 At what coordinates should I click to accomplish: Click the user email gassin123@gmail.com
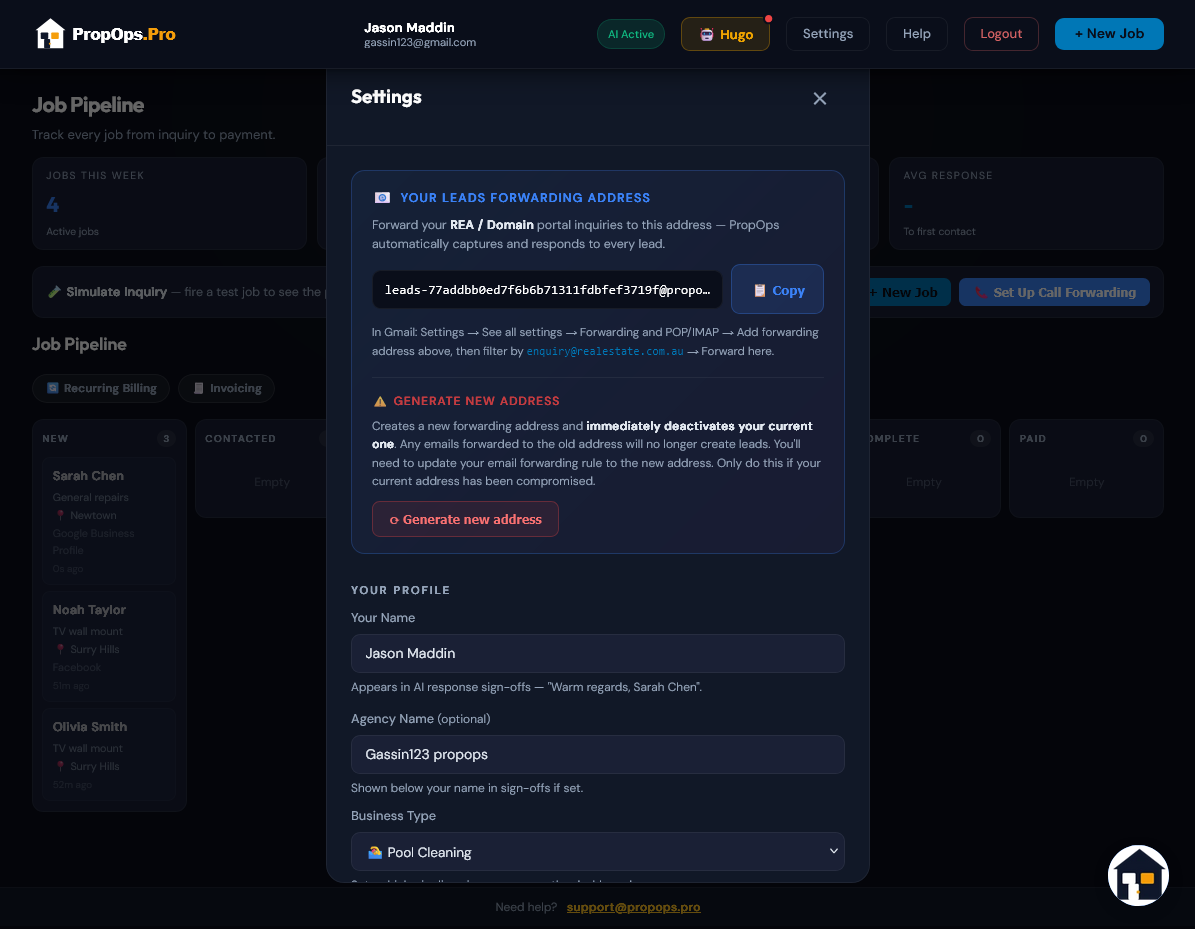(x=420, y=43)
